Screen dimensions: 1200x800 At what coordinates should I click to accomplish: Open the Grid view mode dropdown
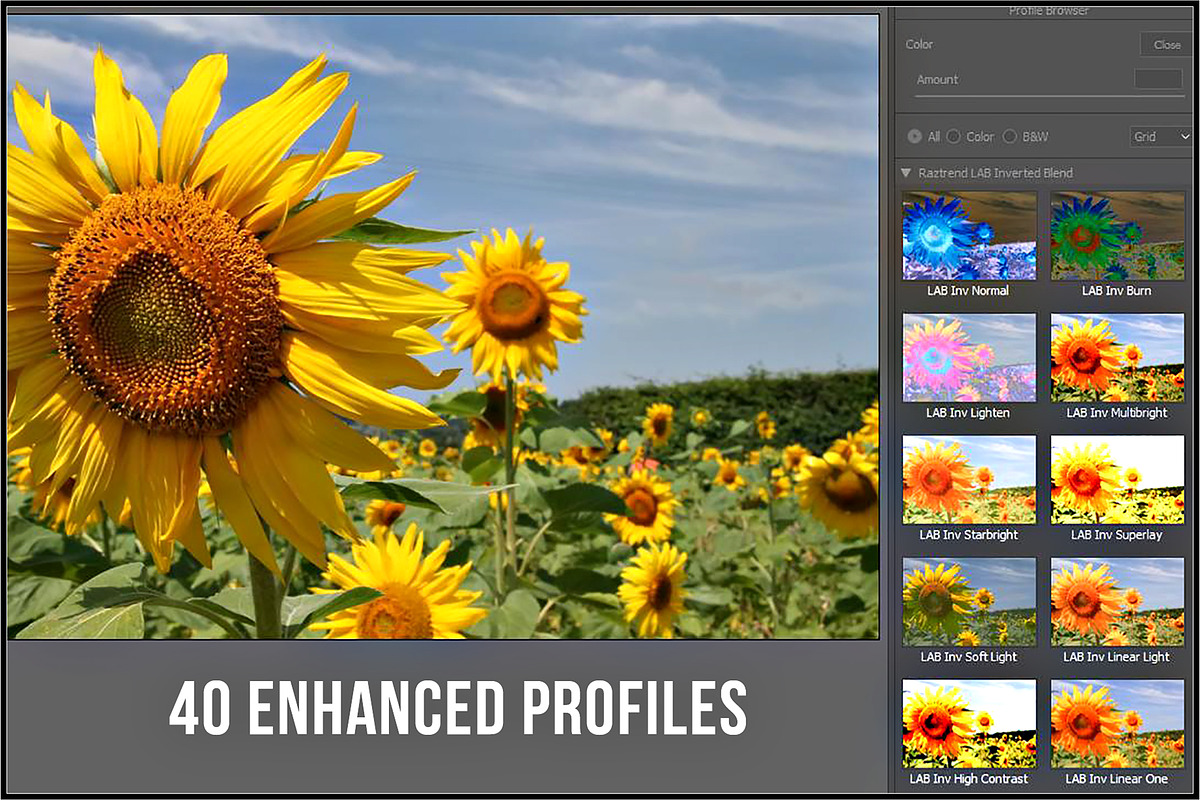click(x=1160, y=136)
